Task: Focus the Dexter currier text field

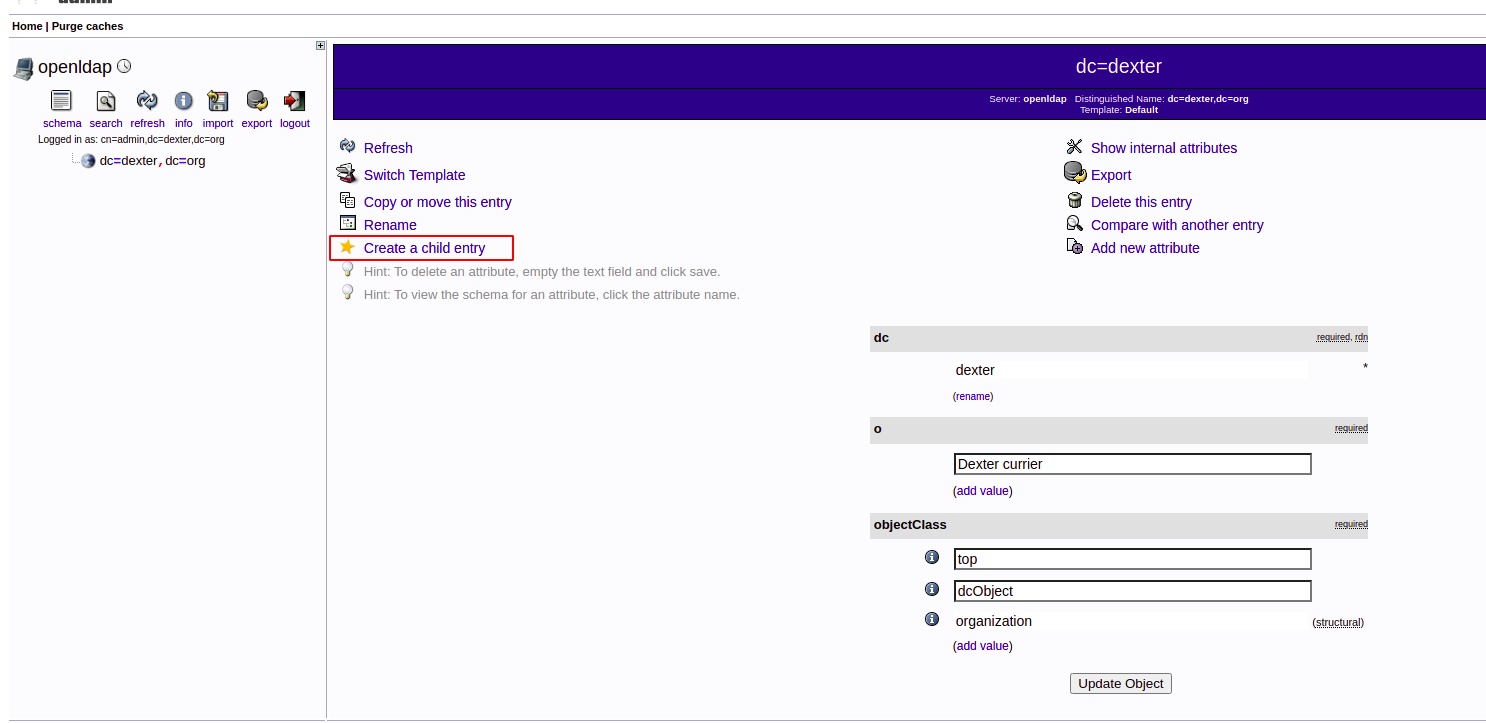Action: [1131, 464]
